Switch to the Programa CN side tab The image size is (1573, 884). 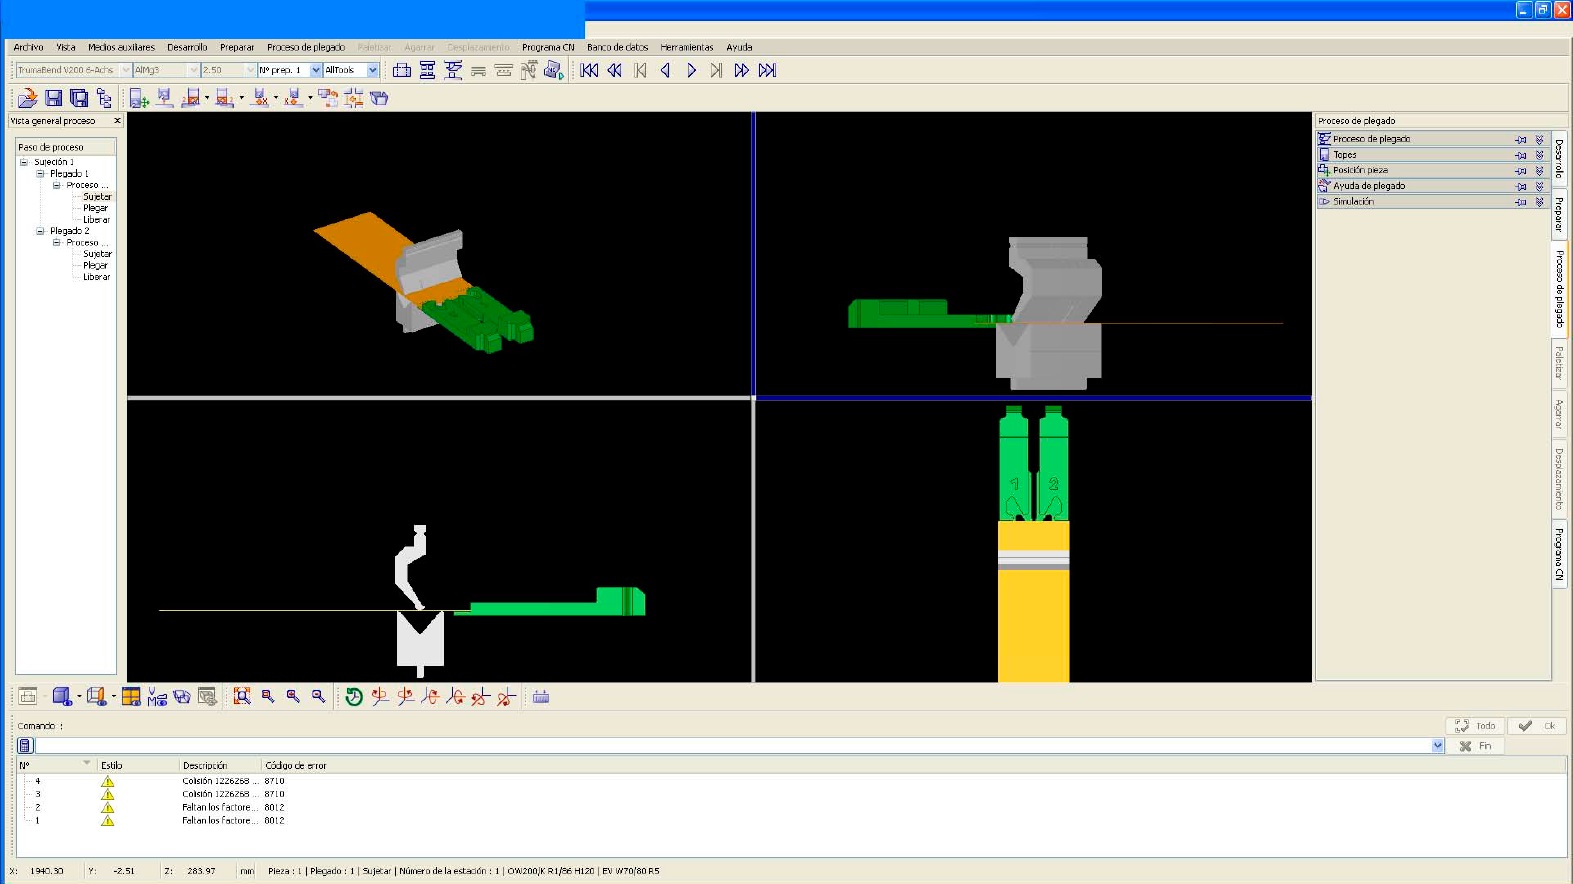click(x=1559, y=554)
